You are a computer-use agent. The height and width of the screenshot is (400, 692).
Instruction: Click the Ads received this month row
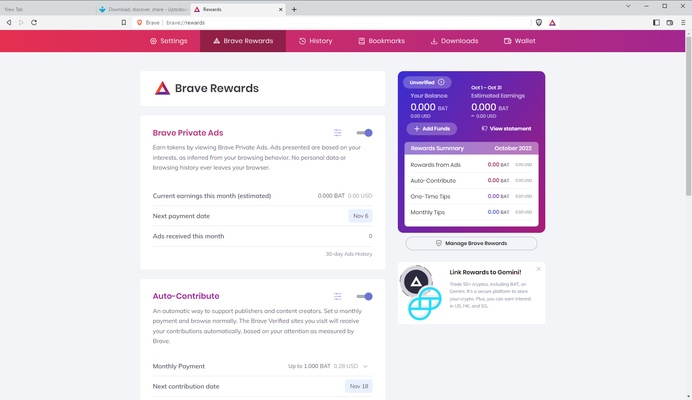[x=263, y=236]
